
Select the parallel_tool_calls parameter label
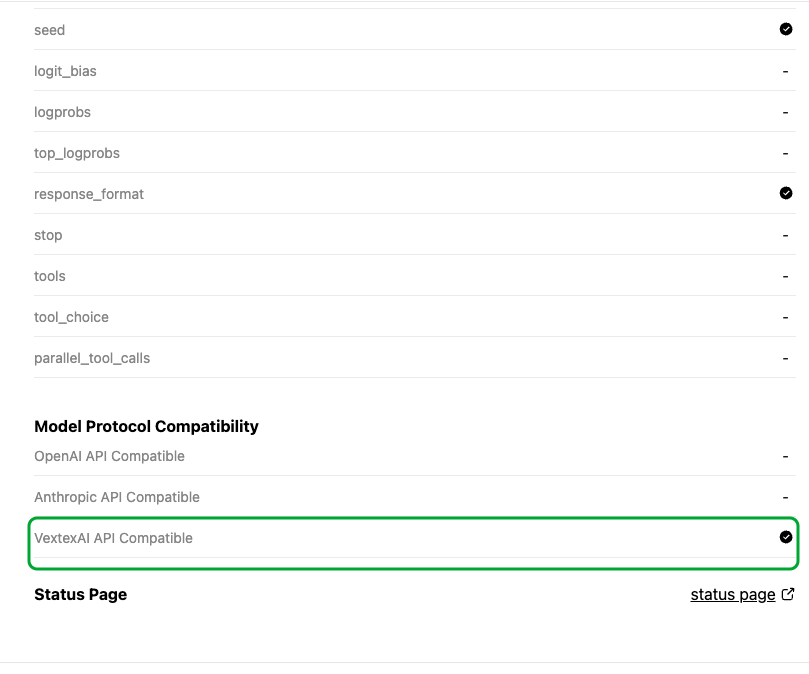pyautogui.click(x=92, y=358)
